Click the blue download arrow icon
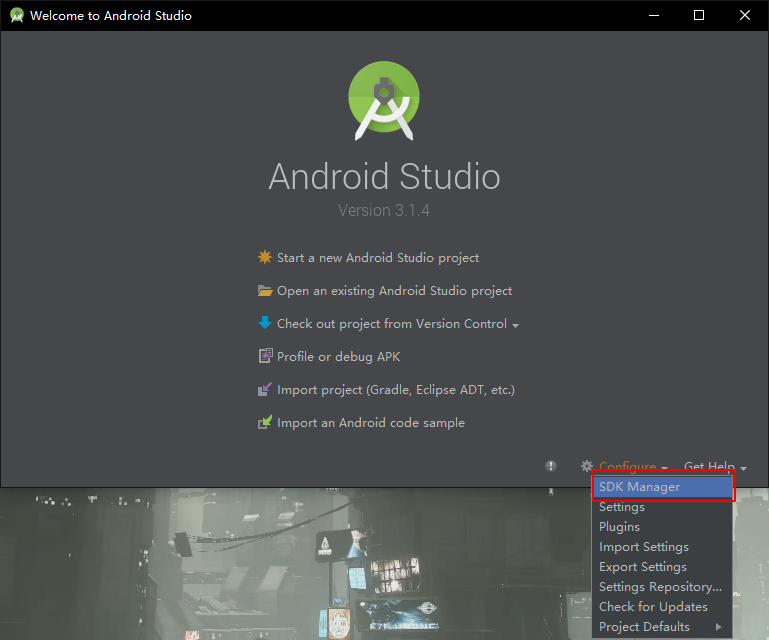This screenshot has width=769, height=640. tap(265, 323)
